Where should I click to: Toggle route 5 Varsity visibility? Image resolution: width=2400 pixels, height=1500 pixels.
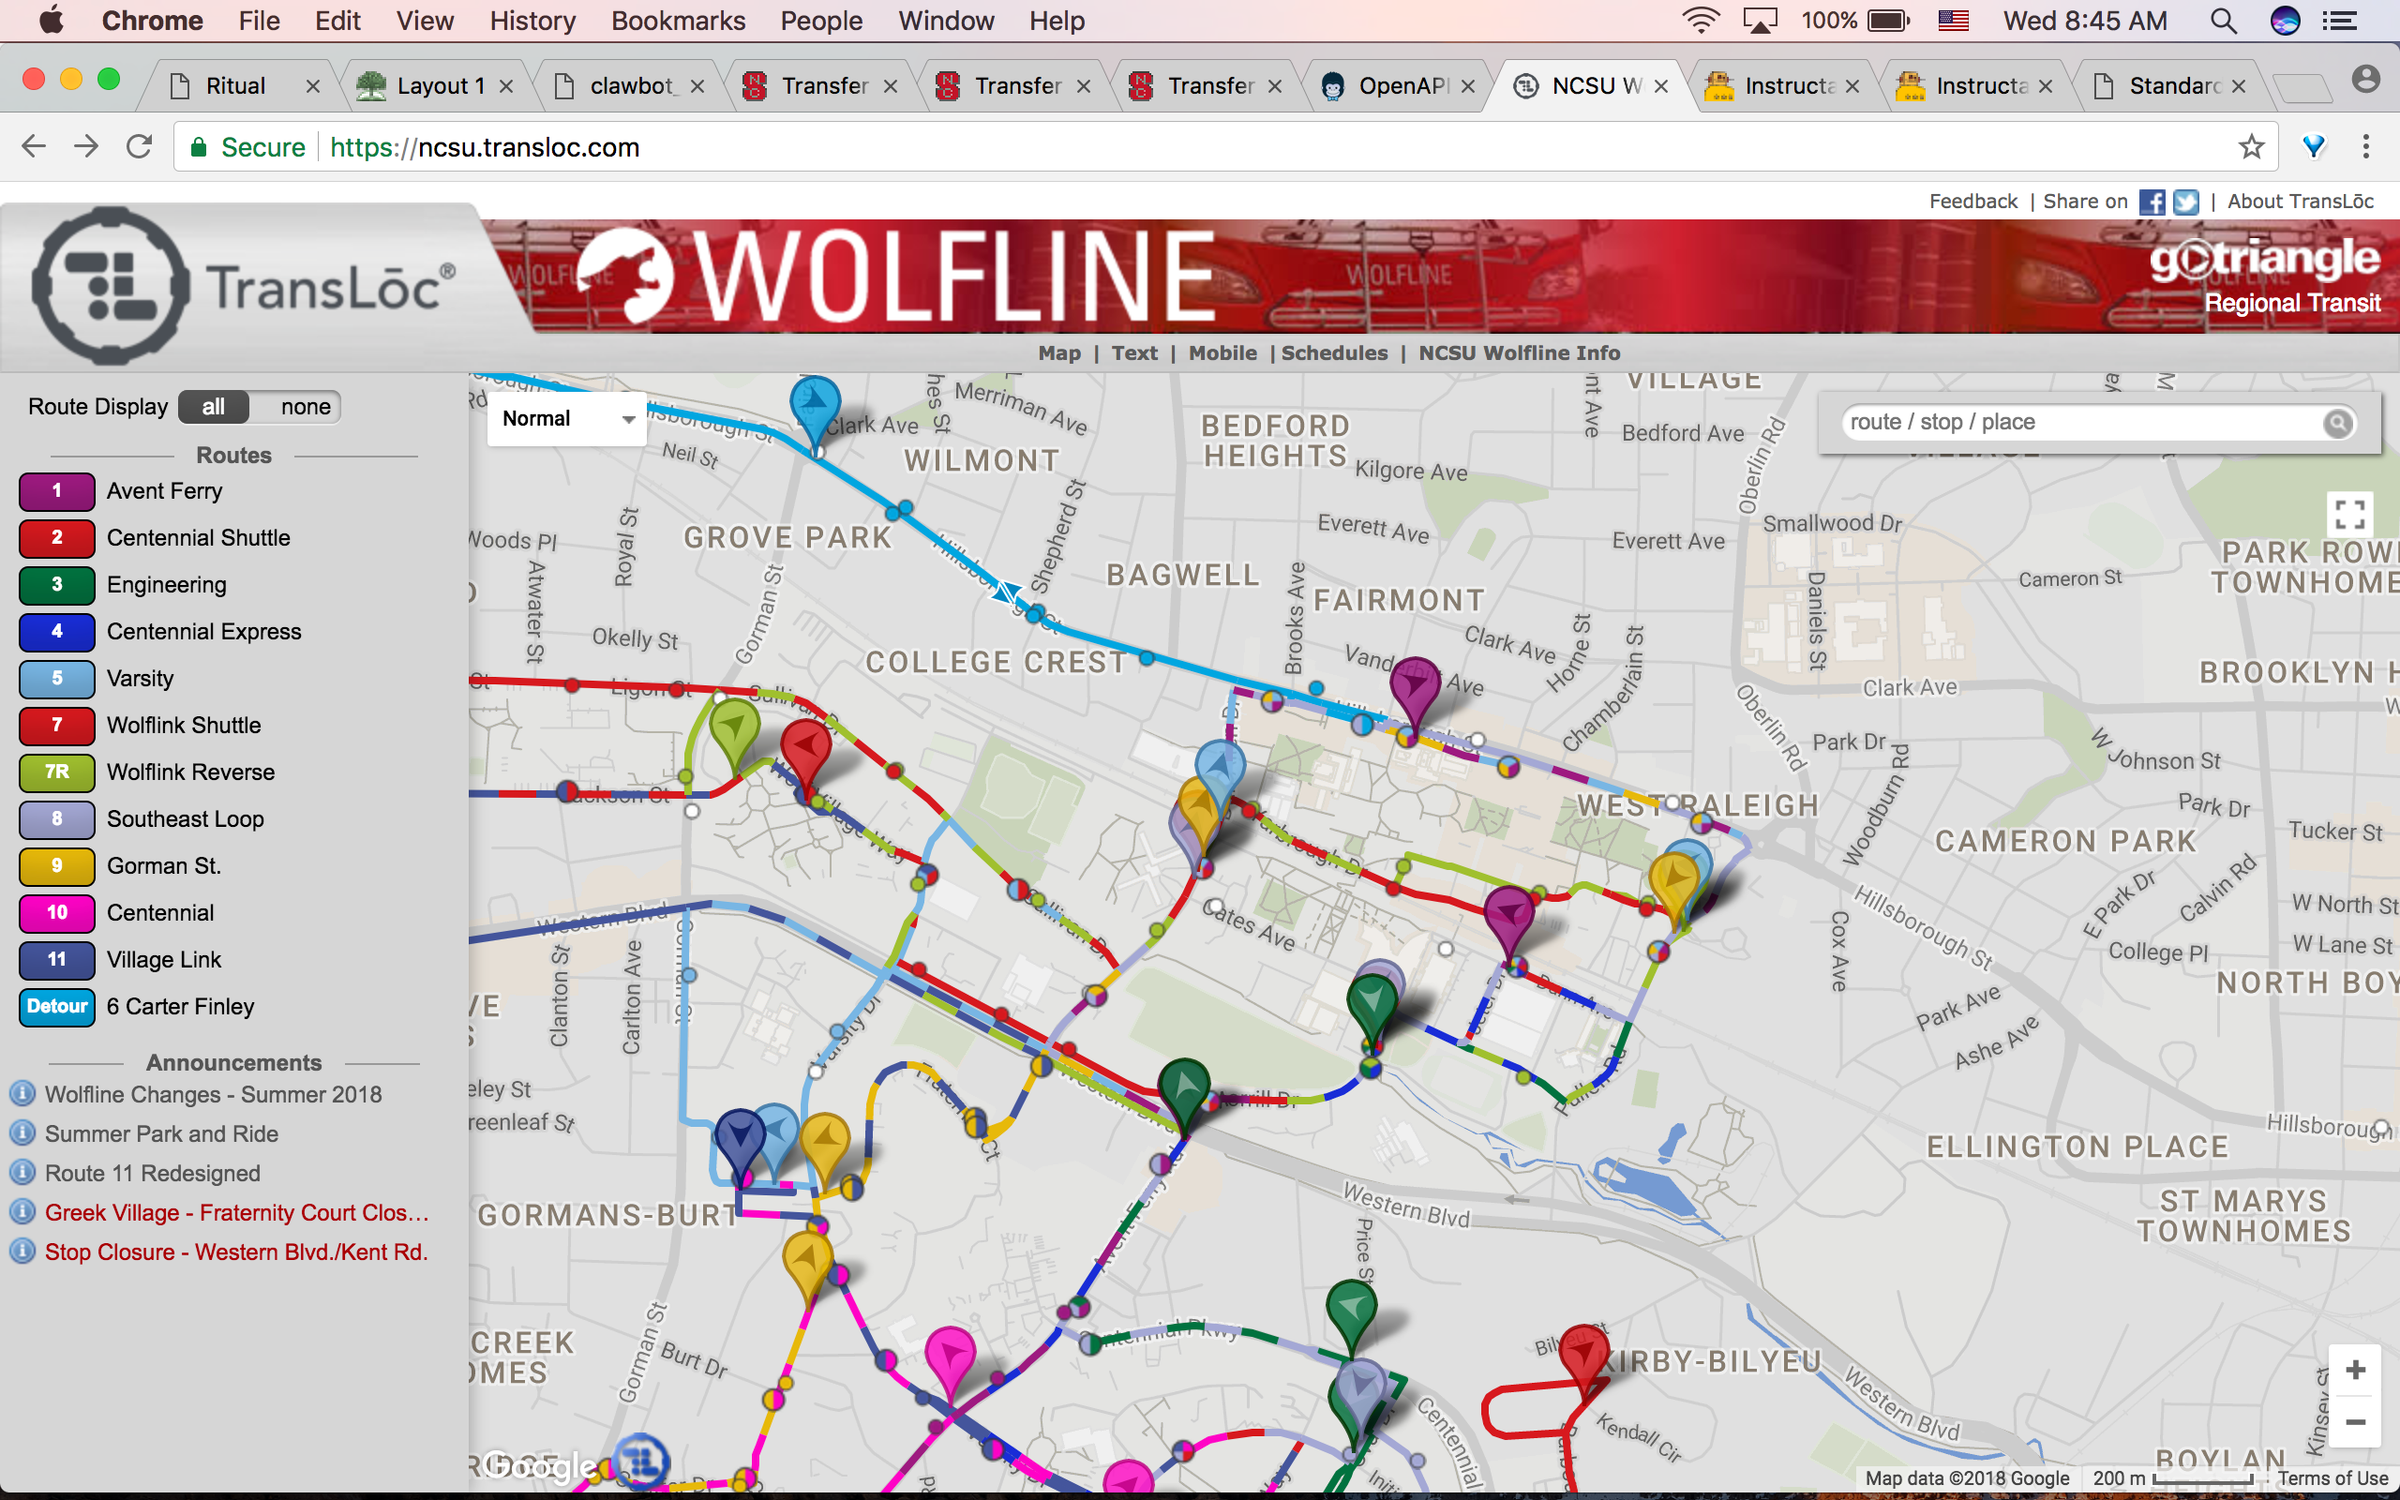click(57, 679)
